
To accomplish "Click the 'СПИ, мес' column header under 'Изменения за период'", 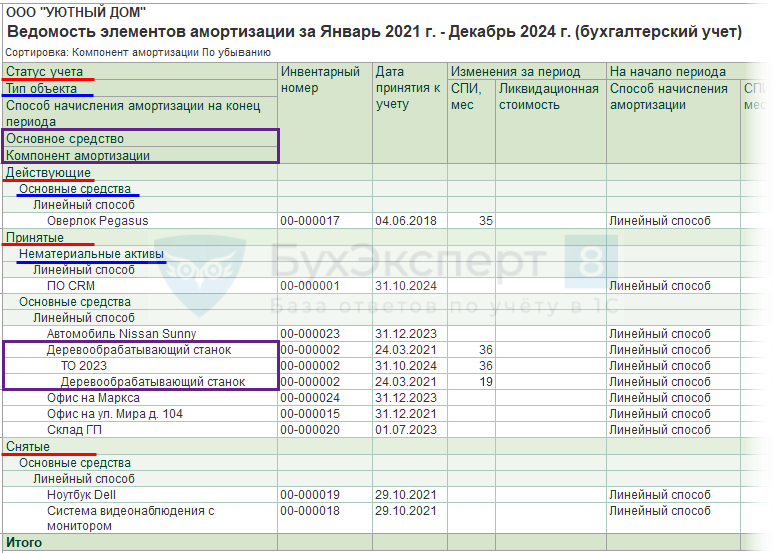I will click(x=471, y=121).
